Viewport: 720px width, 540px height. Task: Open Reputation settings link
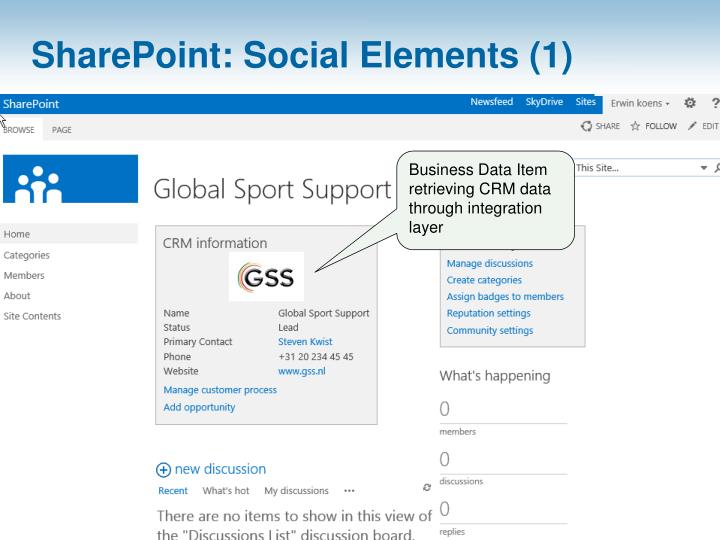click(489, 313)
